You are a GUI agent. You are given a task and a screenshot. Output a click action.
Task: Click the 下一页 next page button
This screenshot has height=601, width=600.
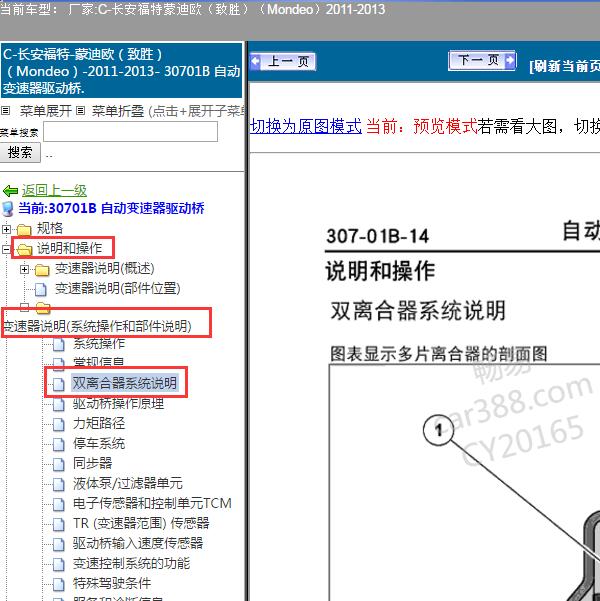coord(482,60)
